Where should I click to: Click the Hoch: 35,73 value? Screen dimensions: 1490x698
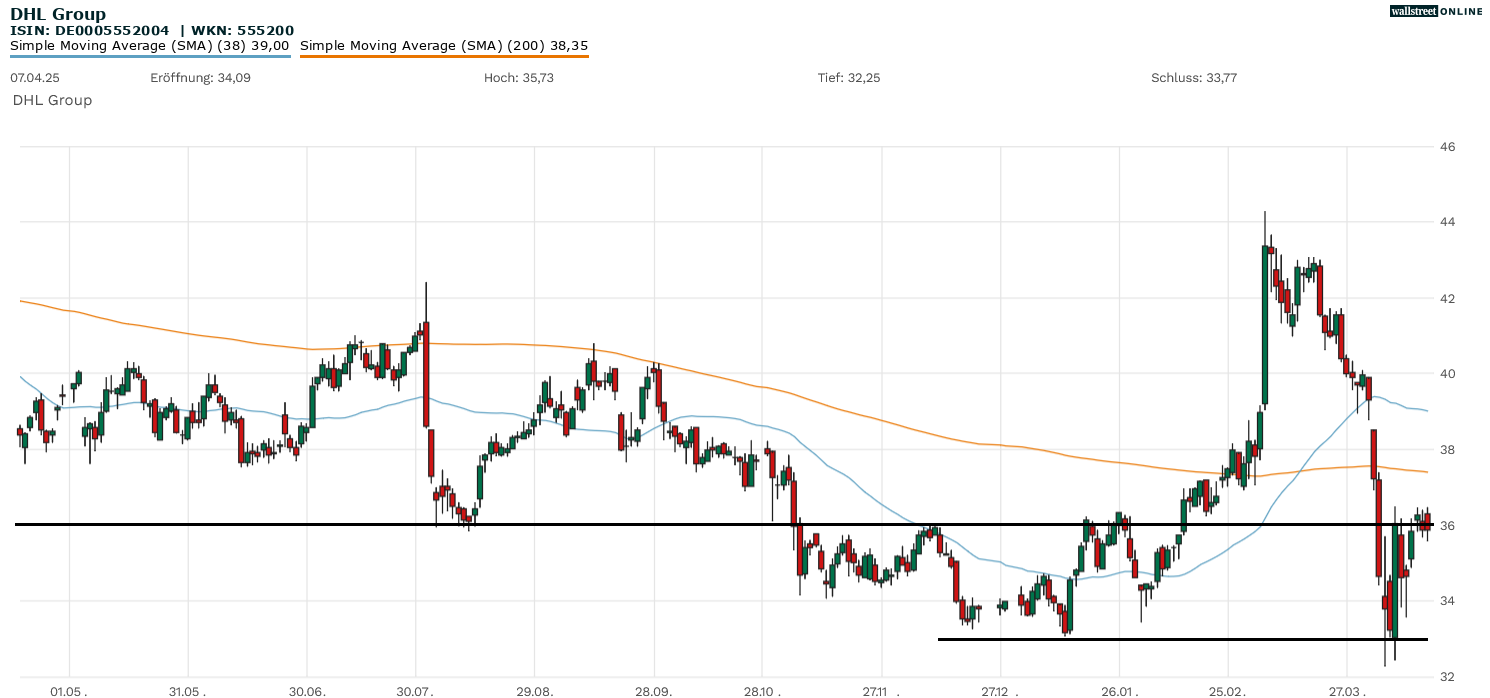[518, 77]
